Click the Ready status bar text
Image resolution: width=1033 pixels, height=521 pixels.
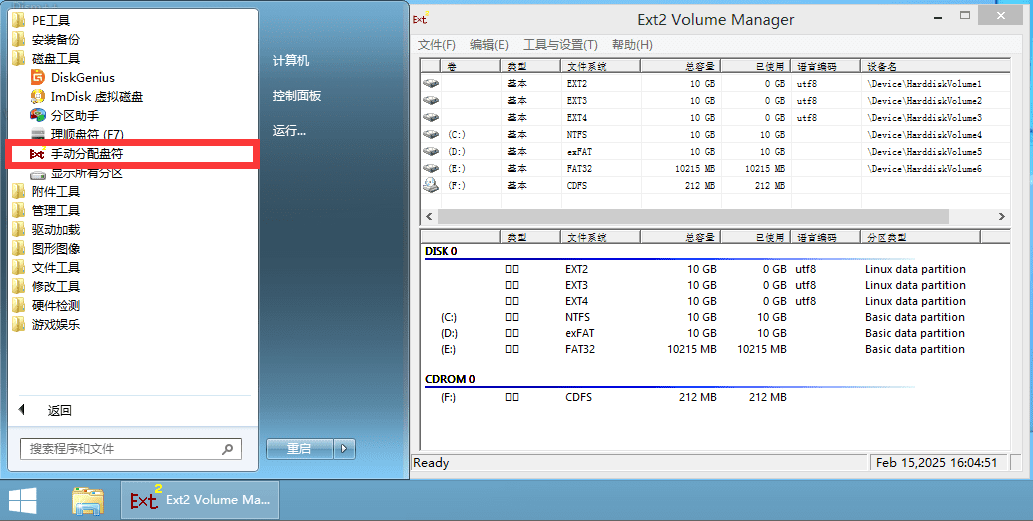[x=431, y=463]
